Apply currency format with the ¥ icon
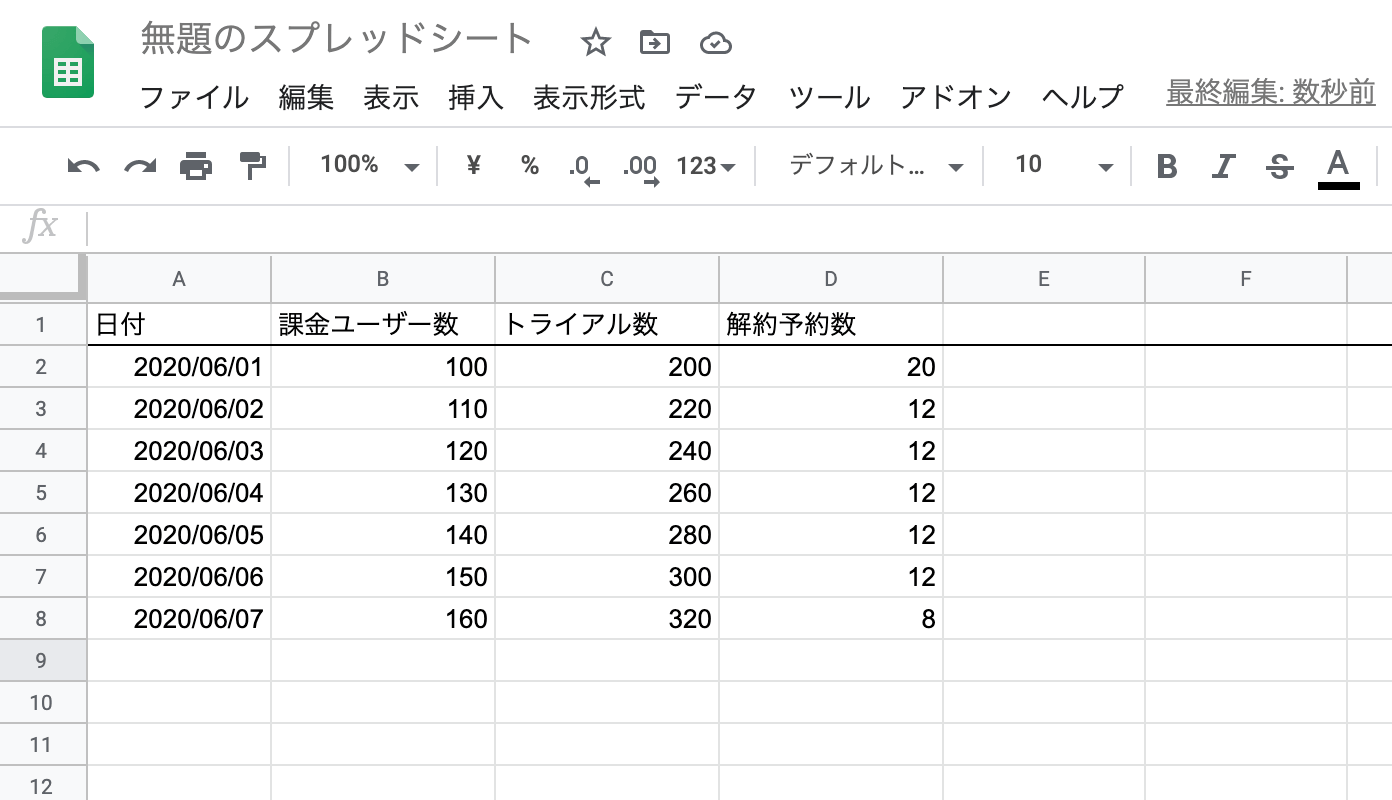The image size is (1392, 800). [471, 166]
